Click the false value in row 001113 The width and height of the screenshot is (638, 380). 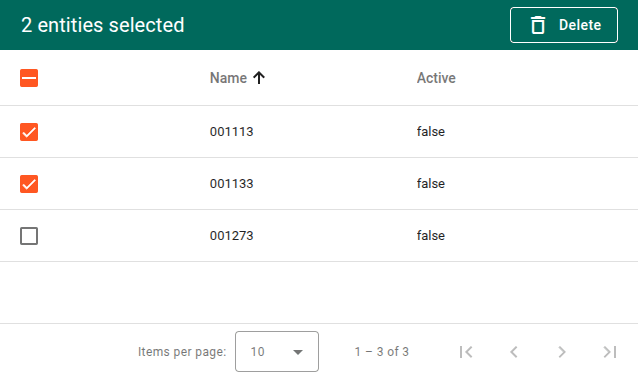coord(430,132)
